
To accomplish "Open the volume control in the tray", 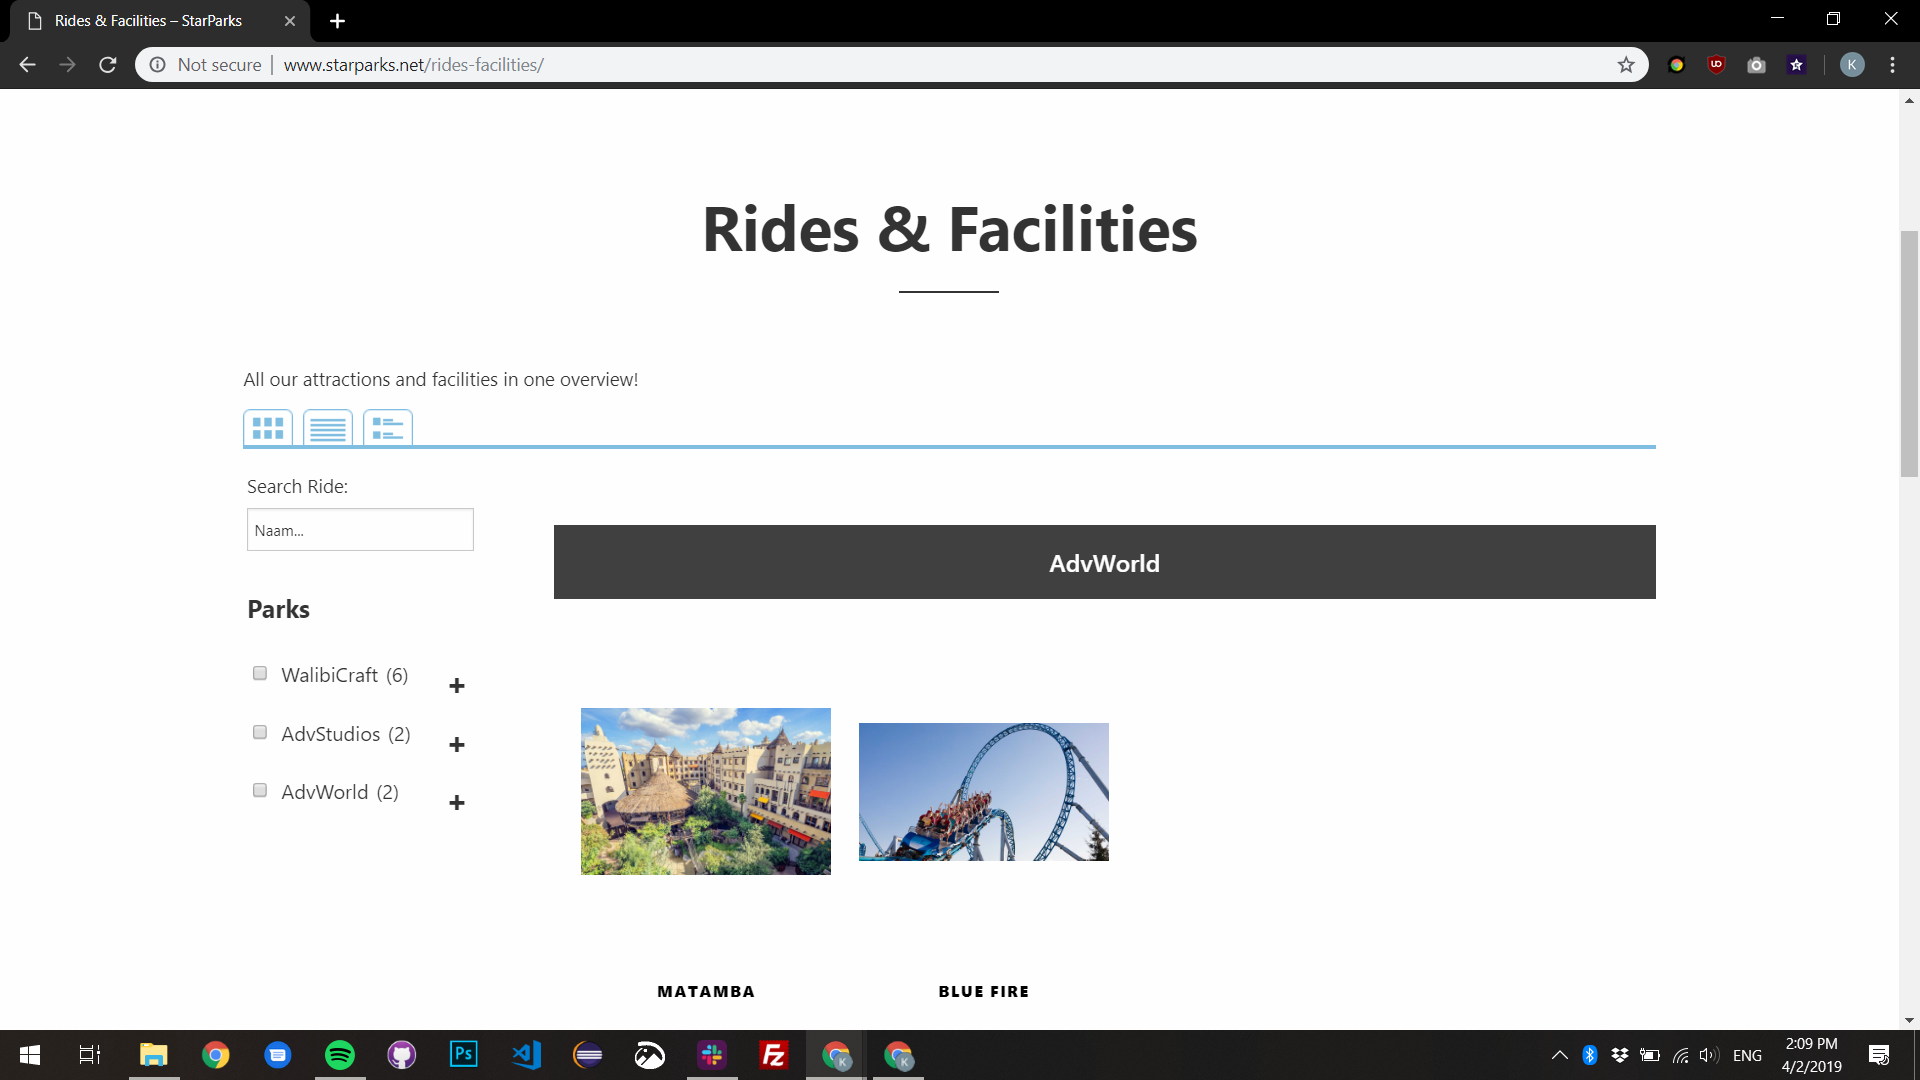I will [1709, 1055].
